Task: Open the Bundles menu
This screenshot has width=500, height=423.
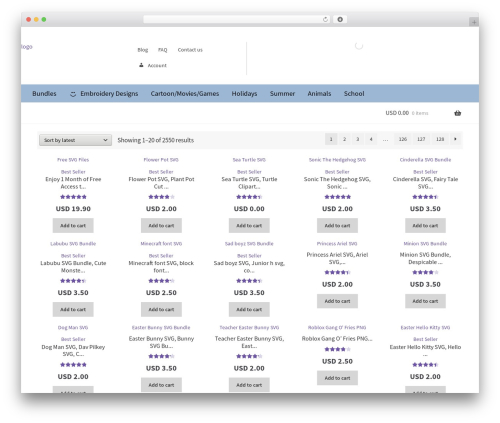Action: (44, 94)
